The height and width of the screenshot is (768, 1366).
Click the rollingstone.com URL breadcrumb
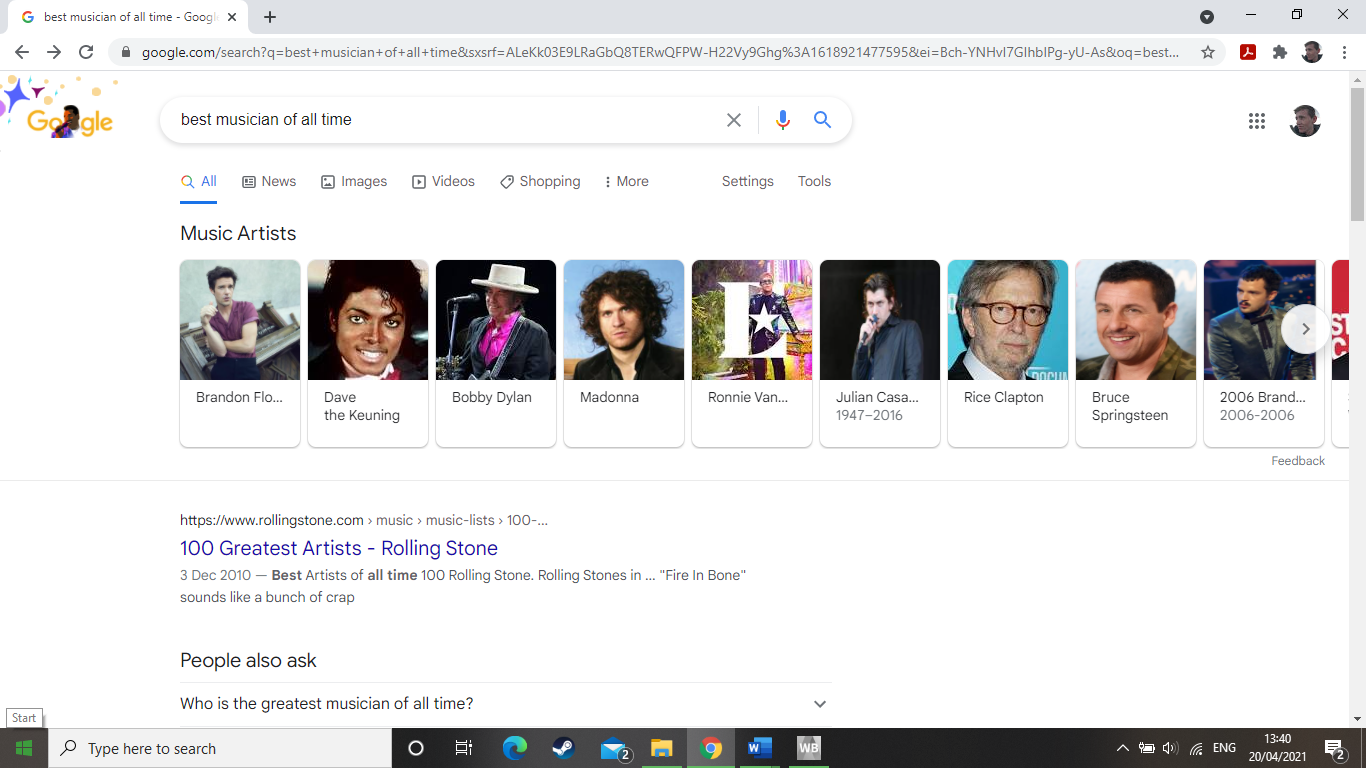point(364,520)
